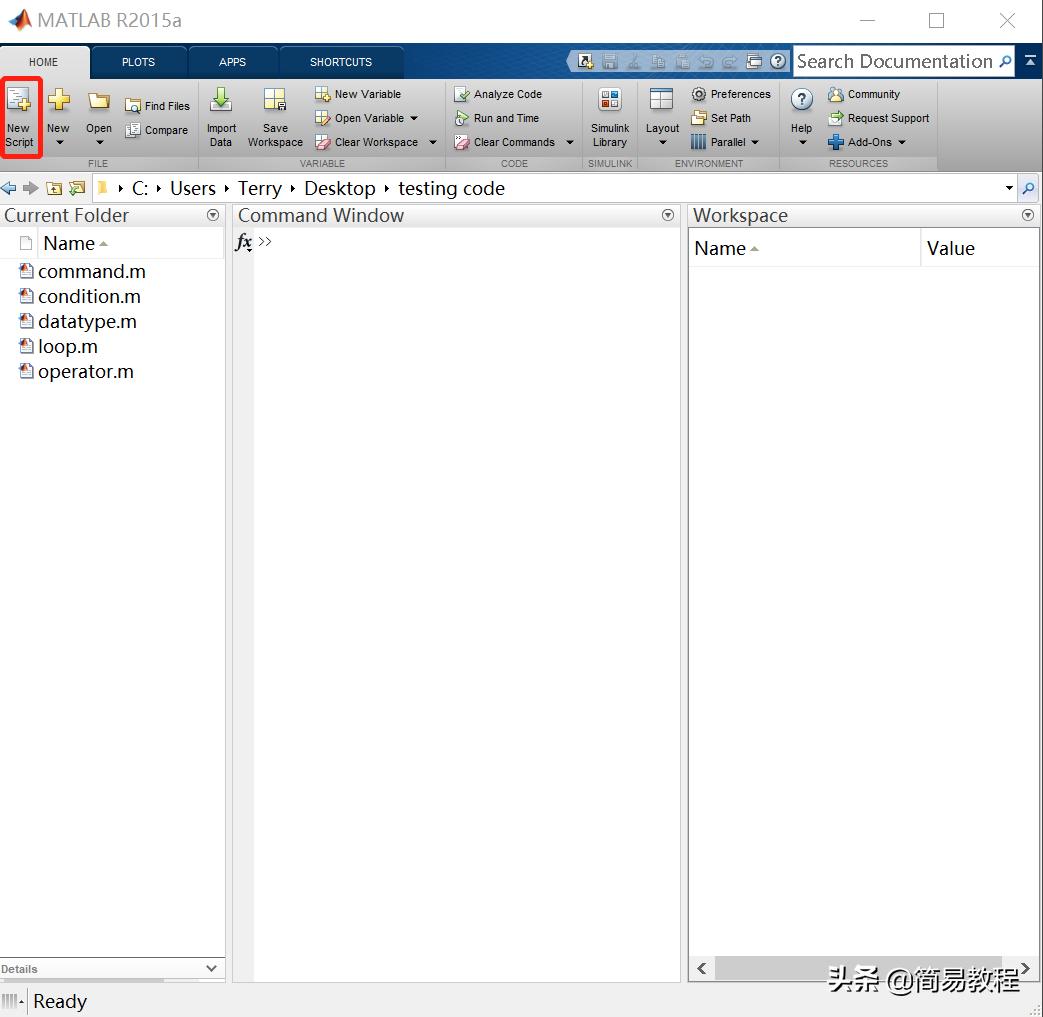Open the Layout menu

(x=662, y=118)
